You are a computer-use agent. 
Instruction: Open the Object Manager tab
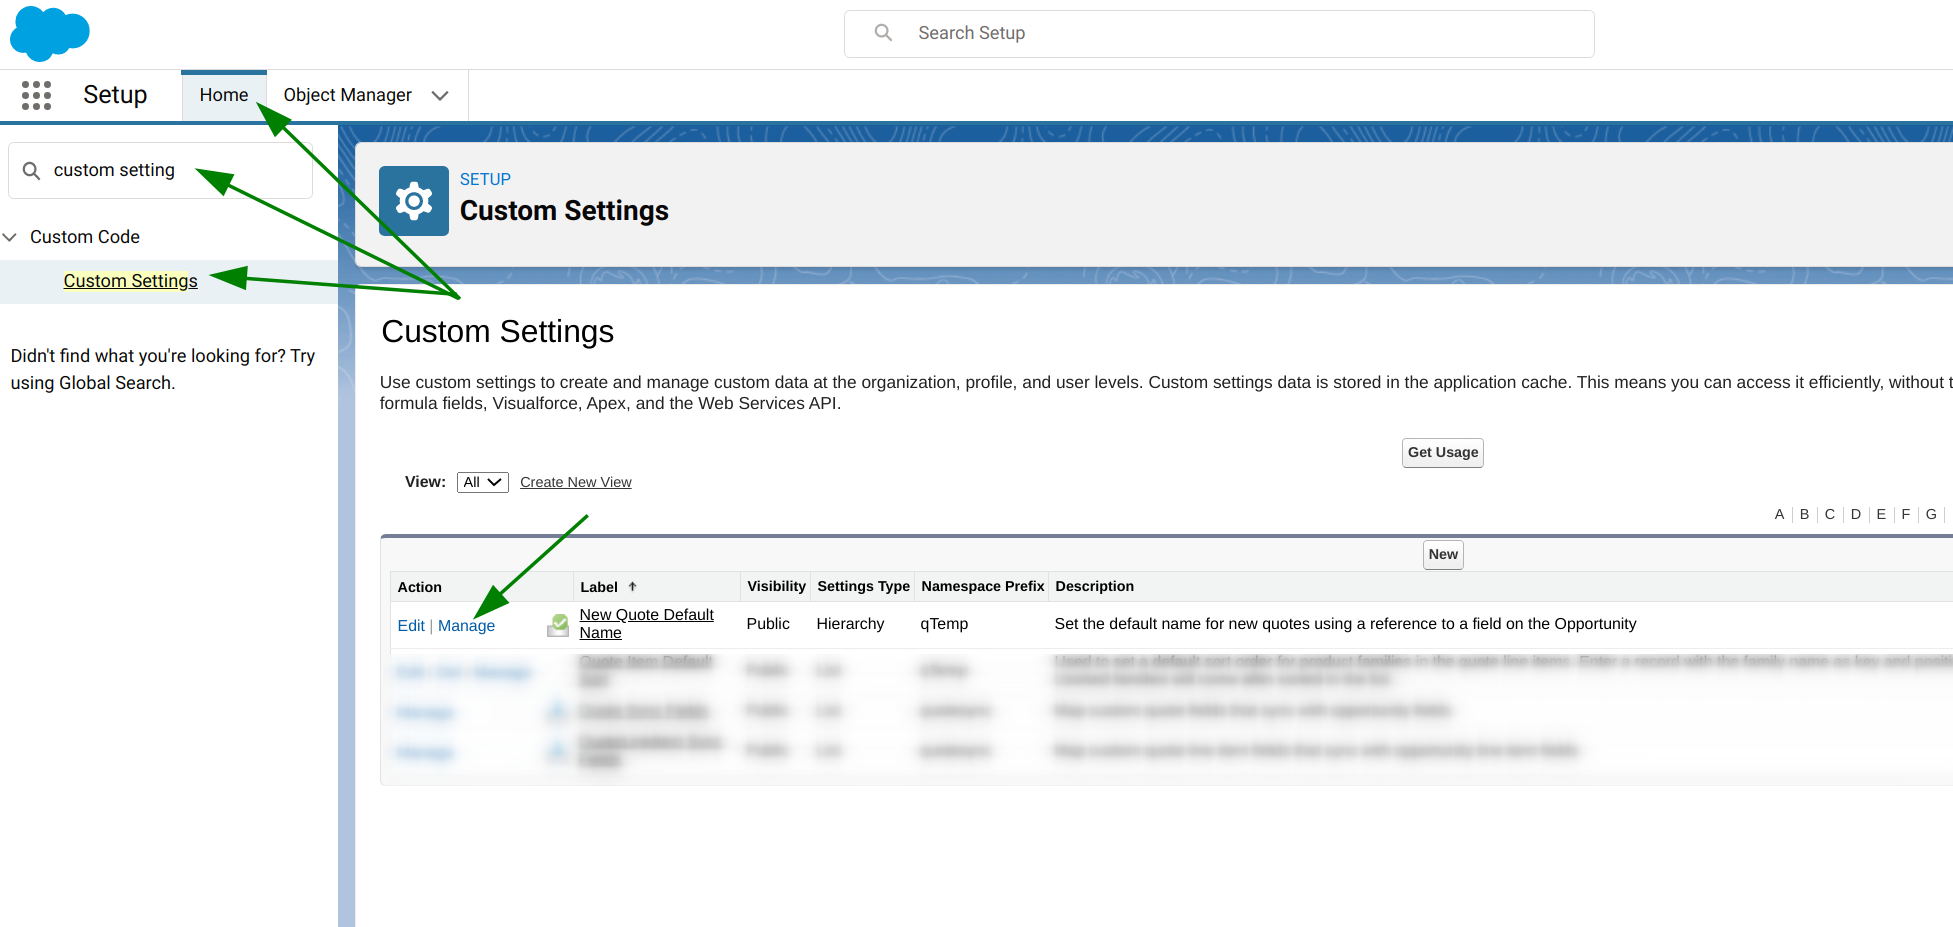[347, 95]
